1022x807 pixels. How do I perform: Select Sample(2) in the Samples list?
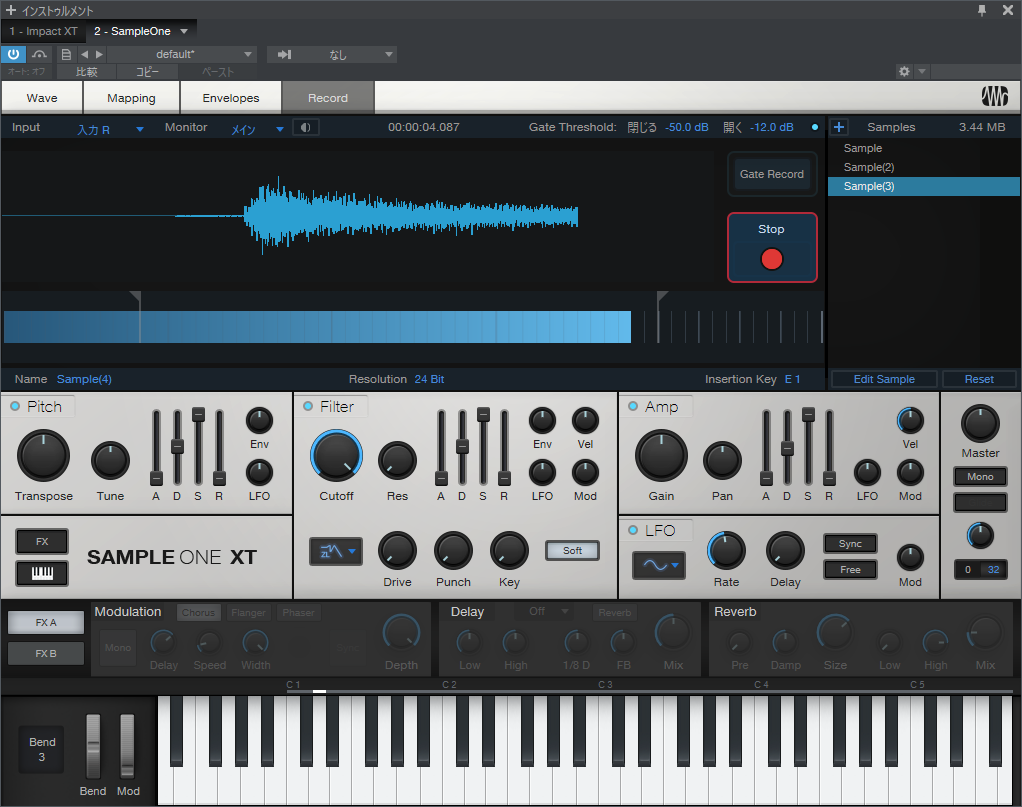pos(924,167)
